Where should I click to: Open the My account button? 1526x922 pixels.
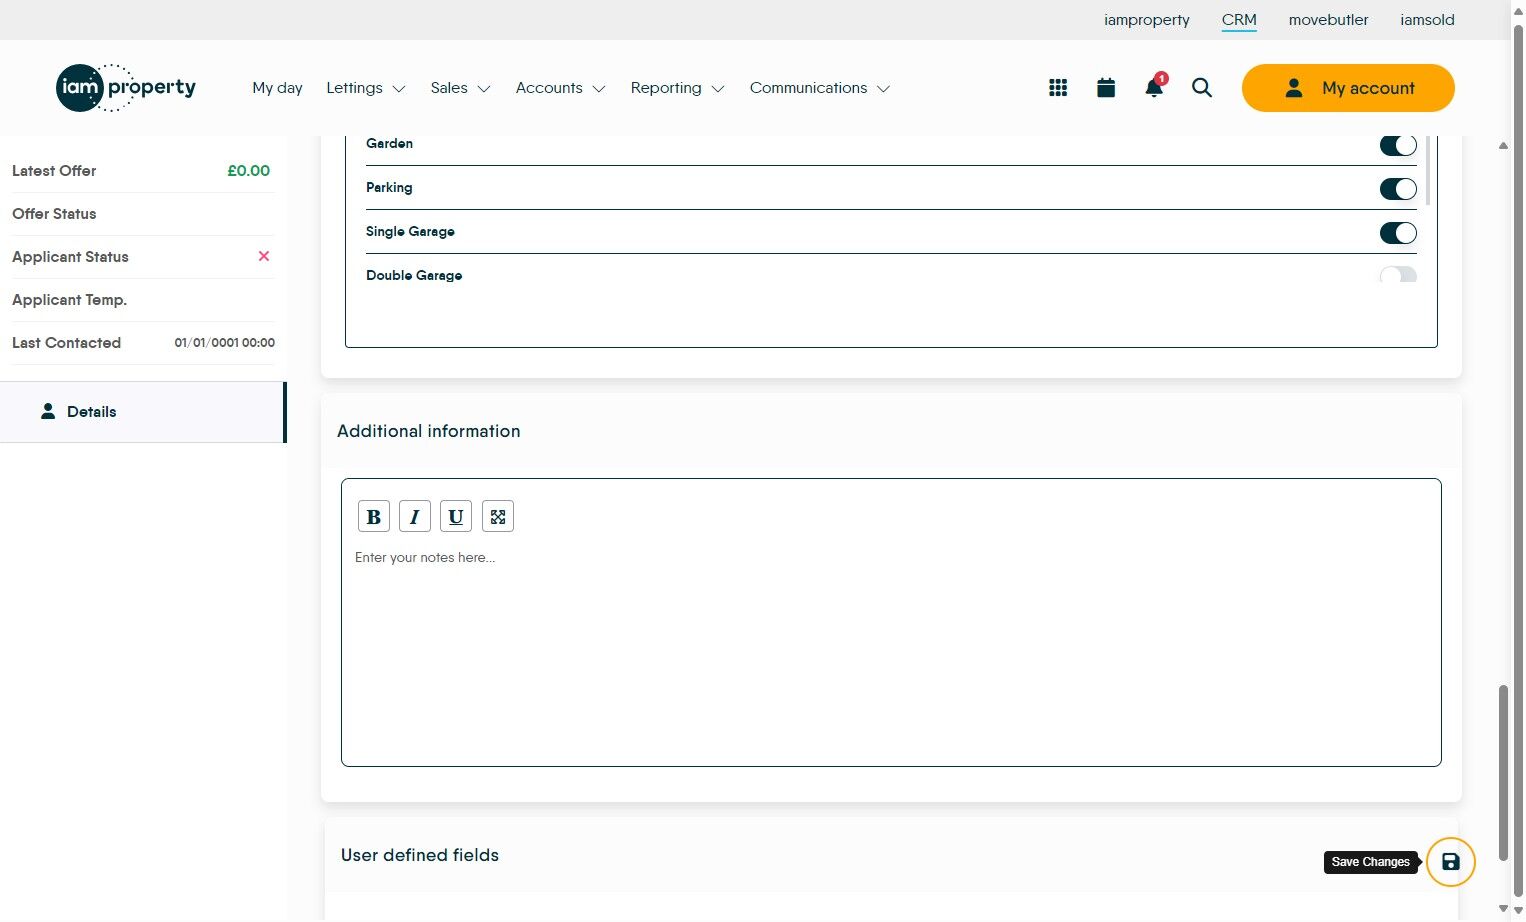tap(1348, 88)
